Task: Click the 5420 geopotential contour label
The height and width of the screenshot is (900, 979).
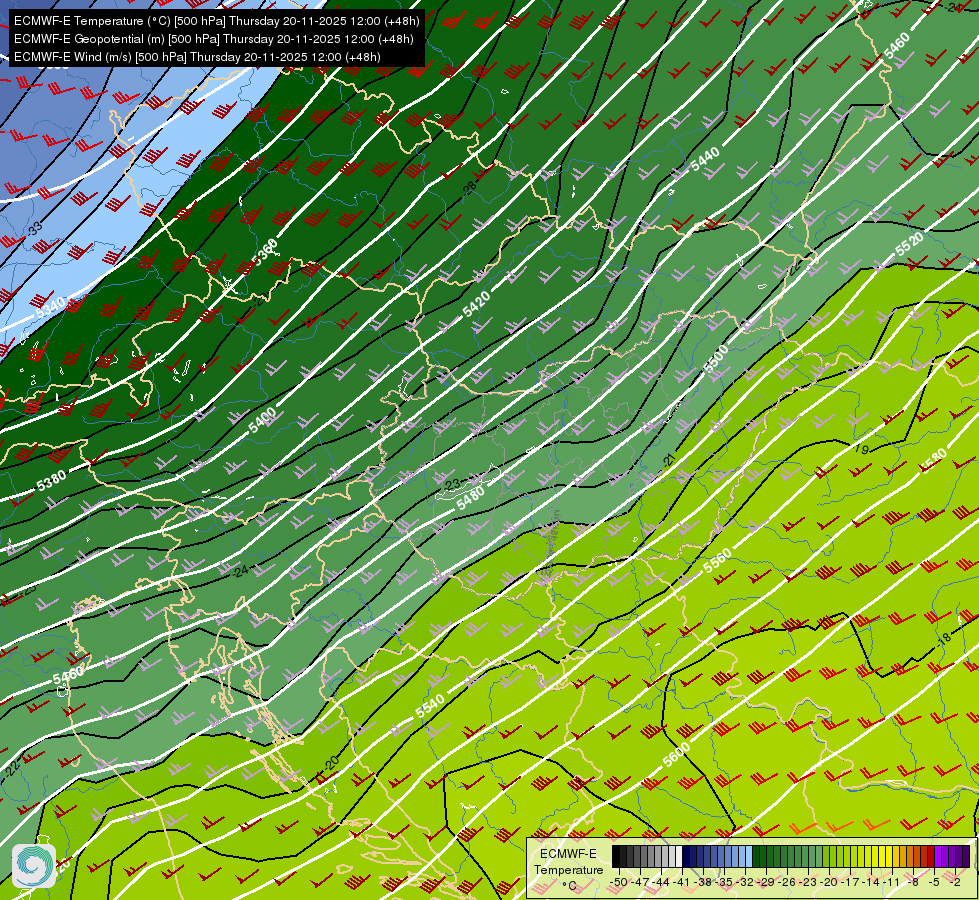Action: (x=476, y=304)
